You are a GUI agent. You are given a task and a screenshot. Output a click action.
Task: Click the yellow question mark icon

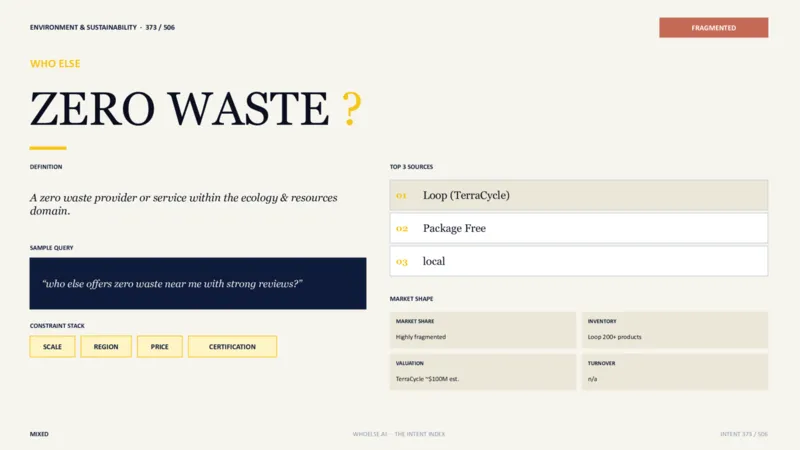tap(351, 108)
